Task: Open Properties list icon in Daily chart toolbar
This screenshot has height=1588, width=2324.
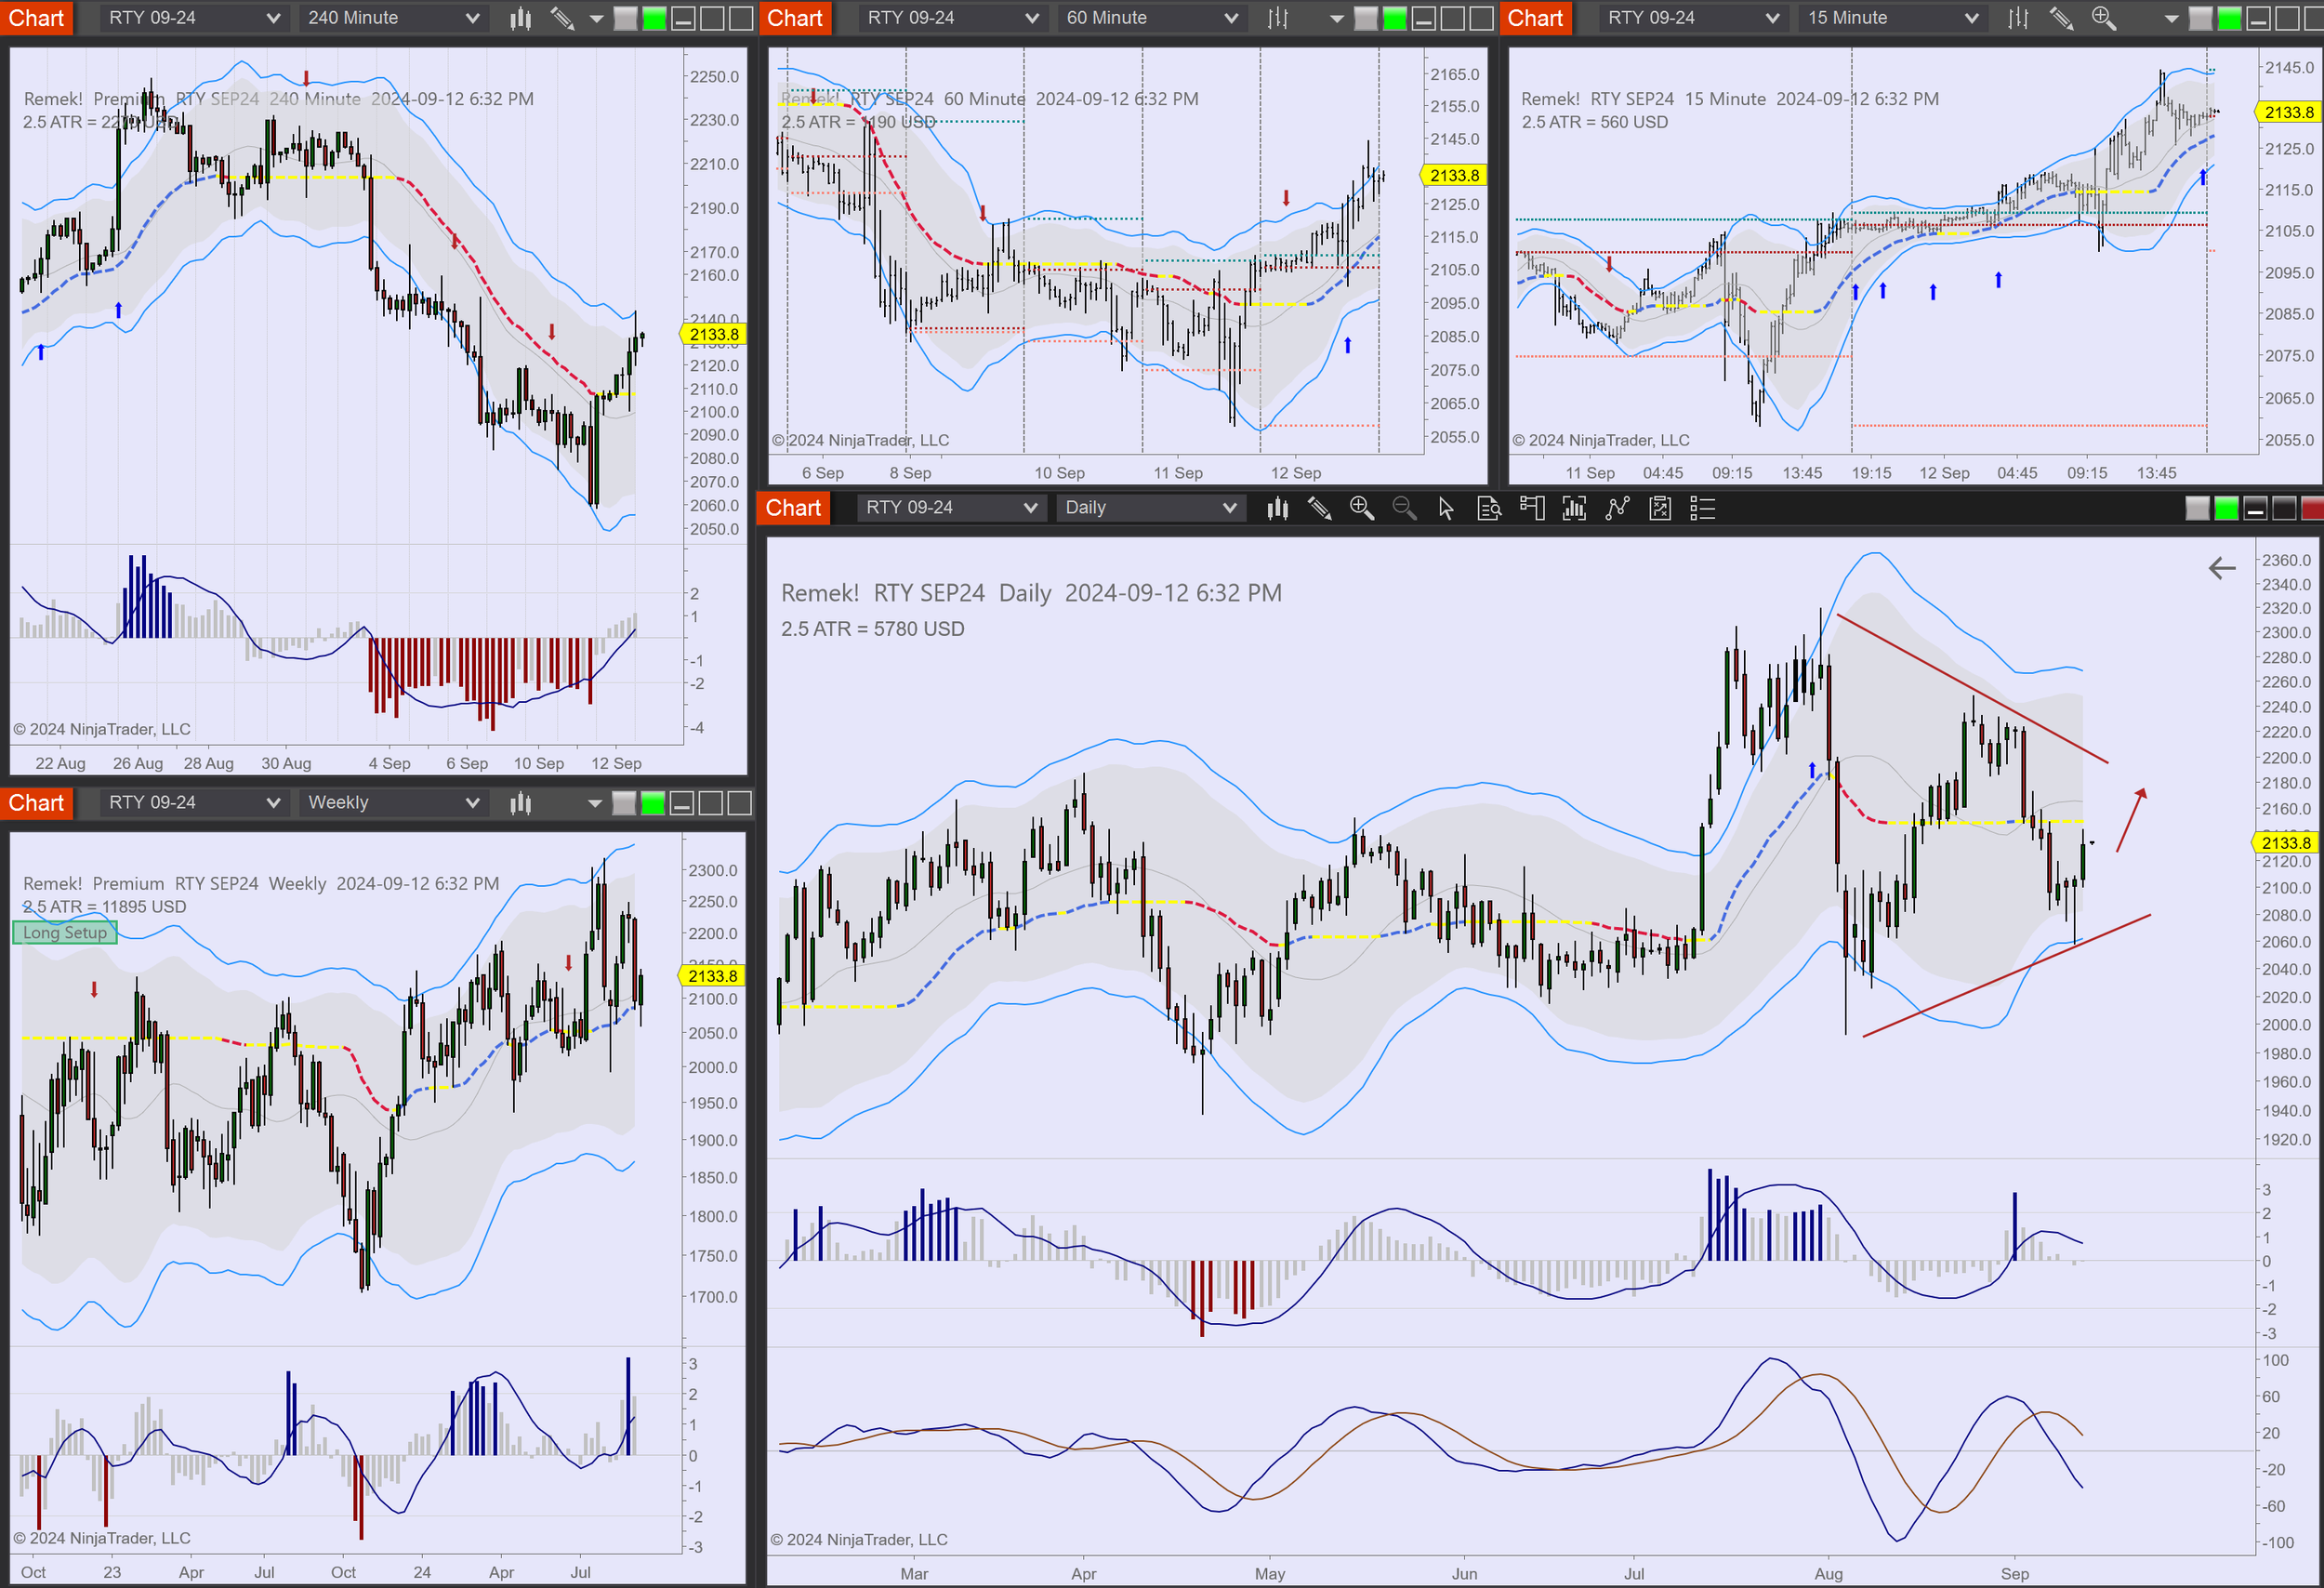Action: click(1702, 508)
